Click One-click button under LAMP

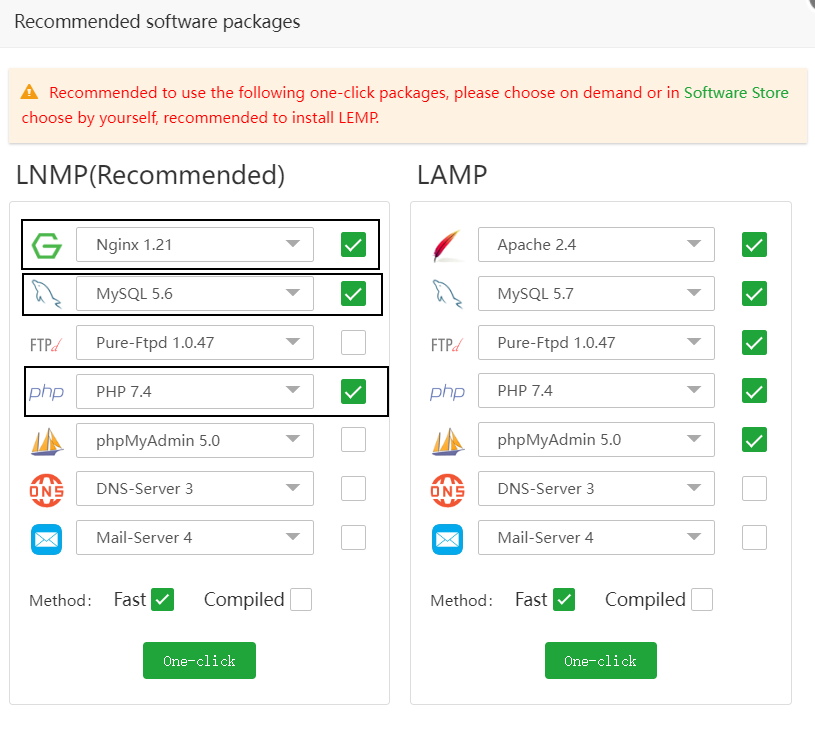click(600, 661)
